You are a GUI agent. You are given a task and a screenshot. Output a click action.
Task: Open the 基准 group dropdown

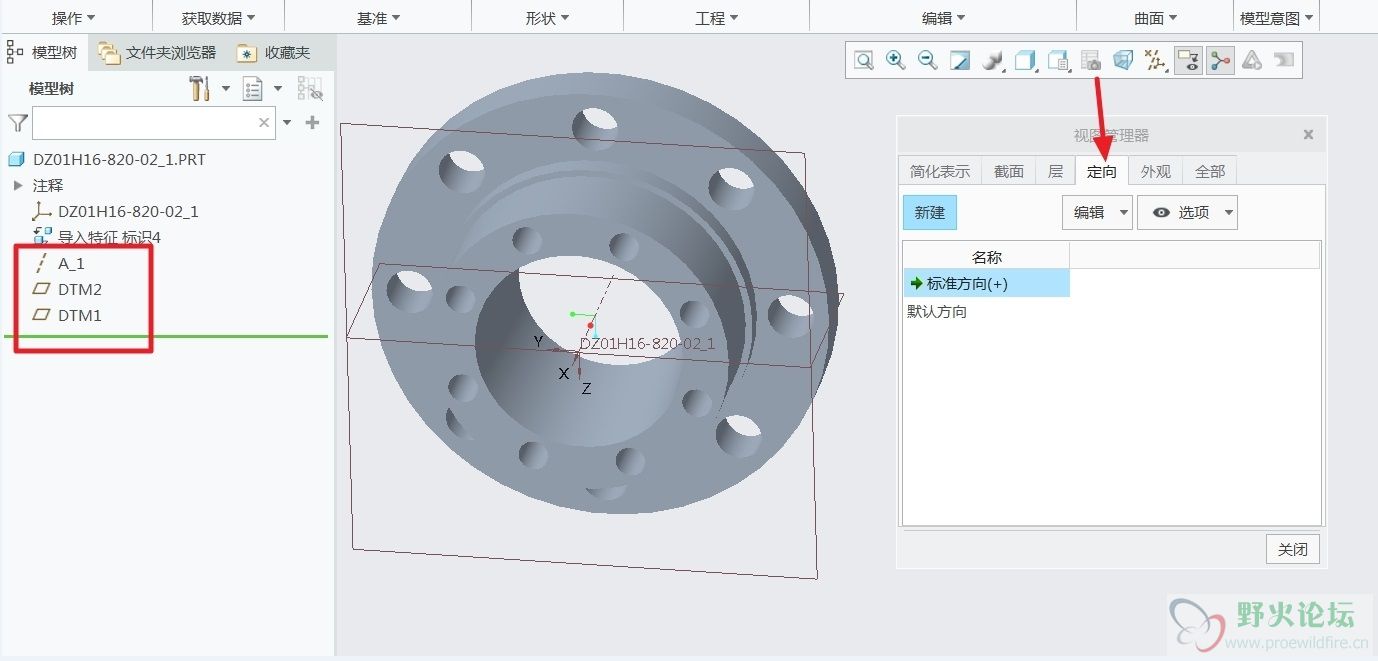pyautogui.click(x=378, y=18)
